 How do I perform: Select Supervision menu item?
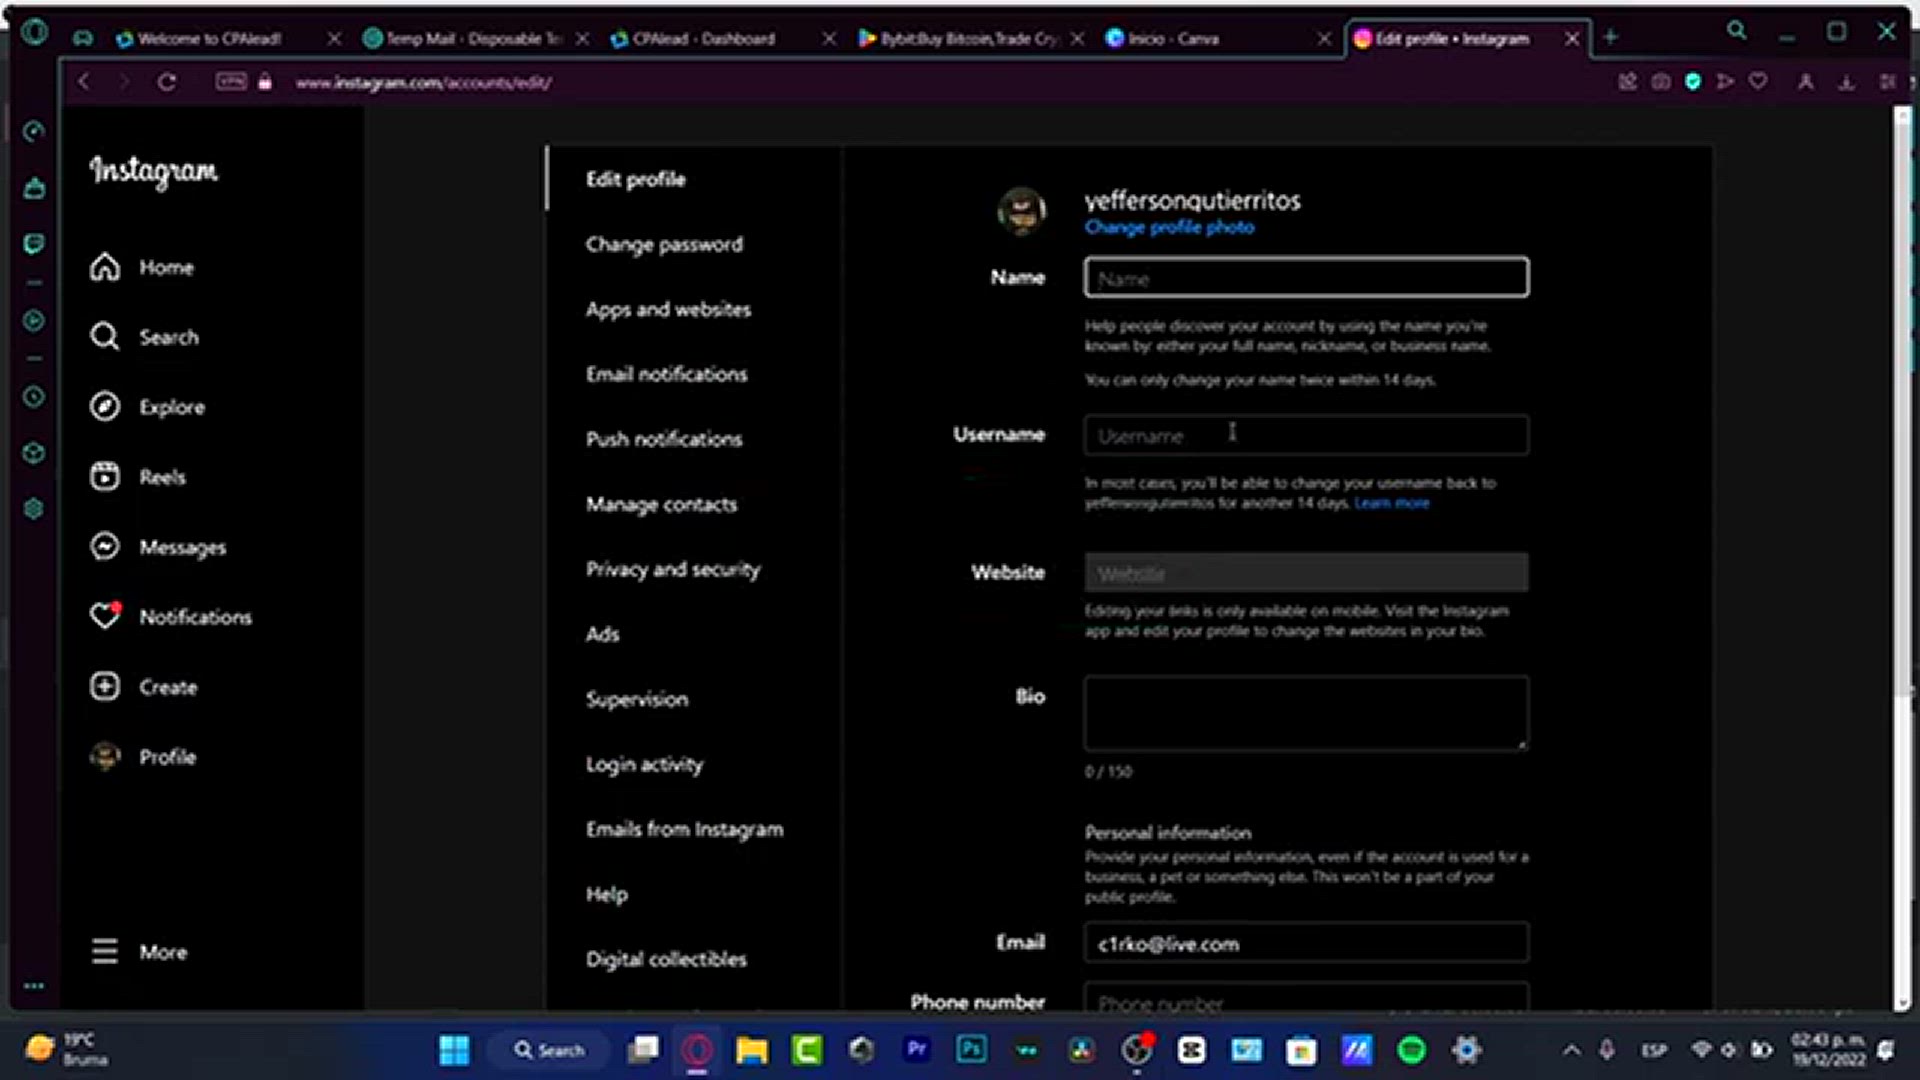coord(637,700)
